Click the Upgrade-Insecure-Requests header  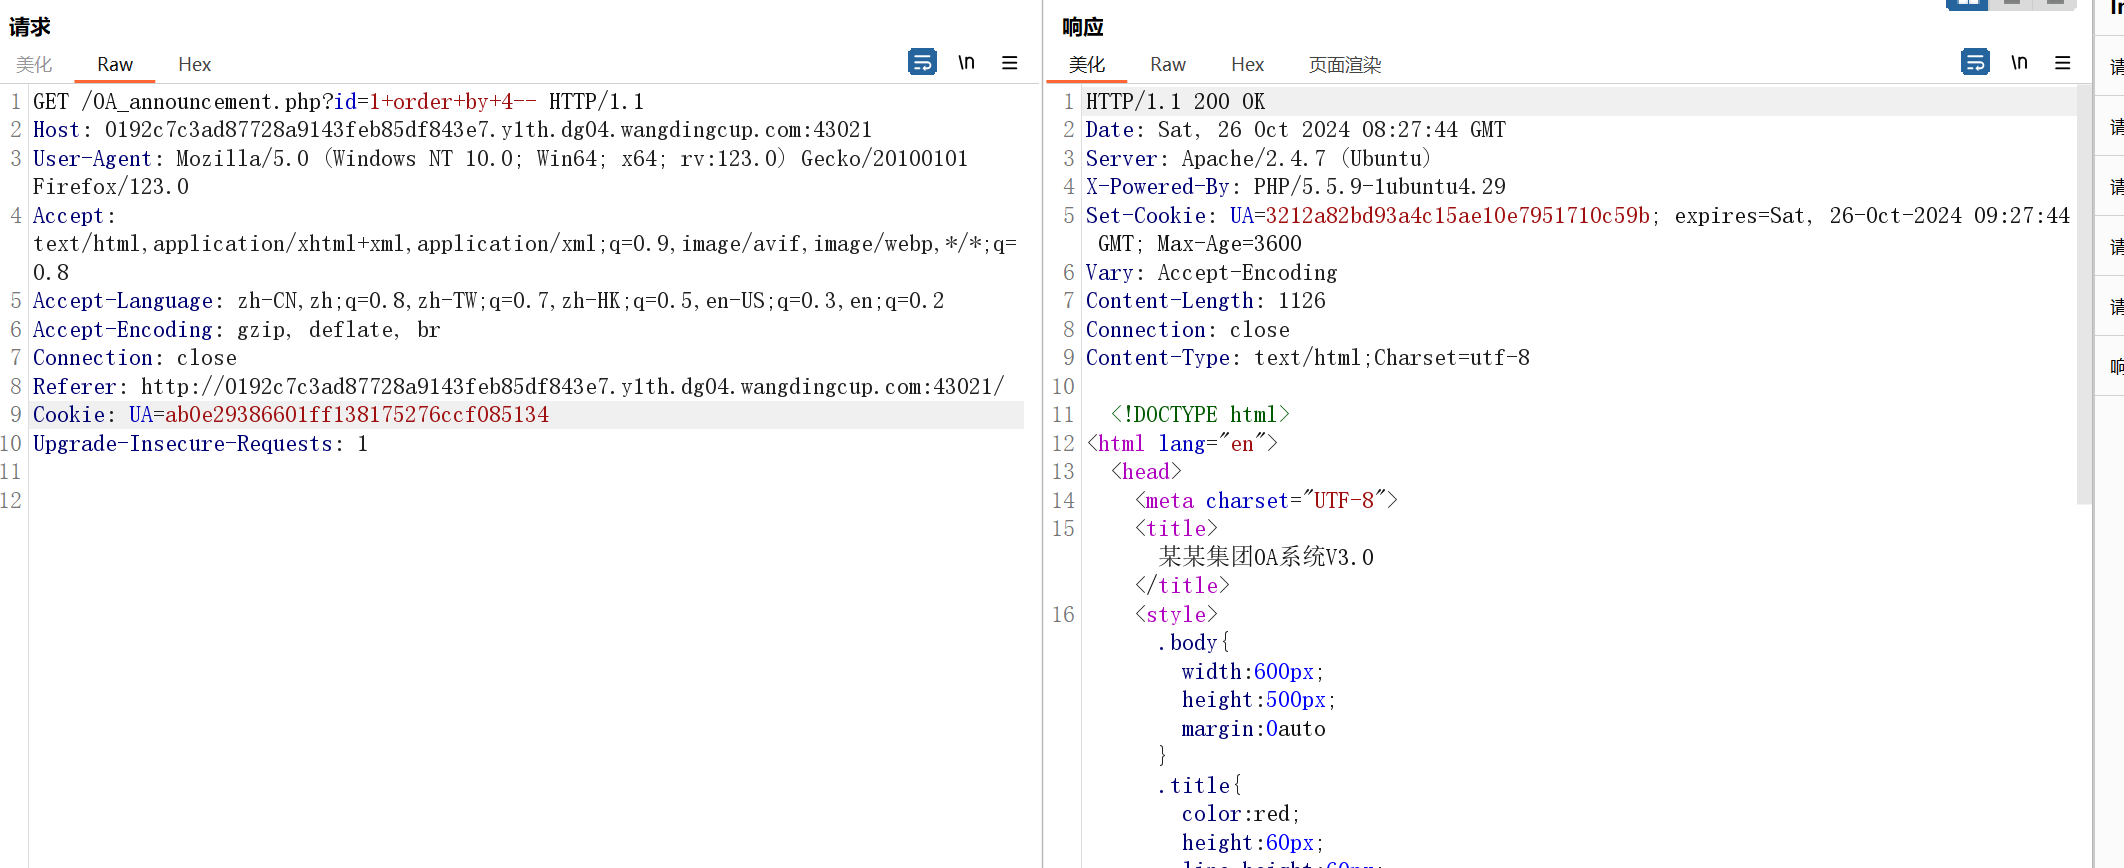point(200,444)
